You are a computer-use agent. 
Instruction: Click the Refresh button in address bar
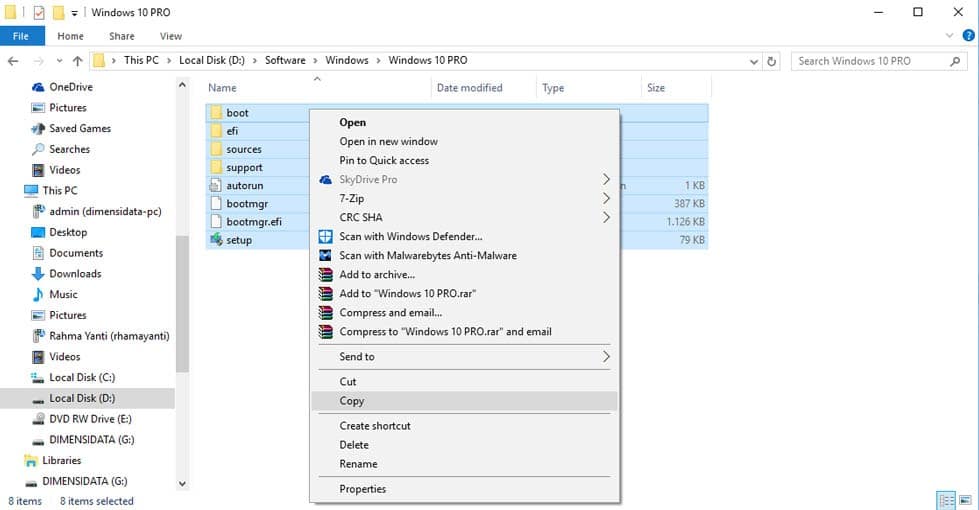click(x=772, y=61)
